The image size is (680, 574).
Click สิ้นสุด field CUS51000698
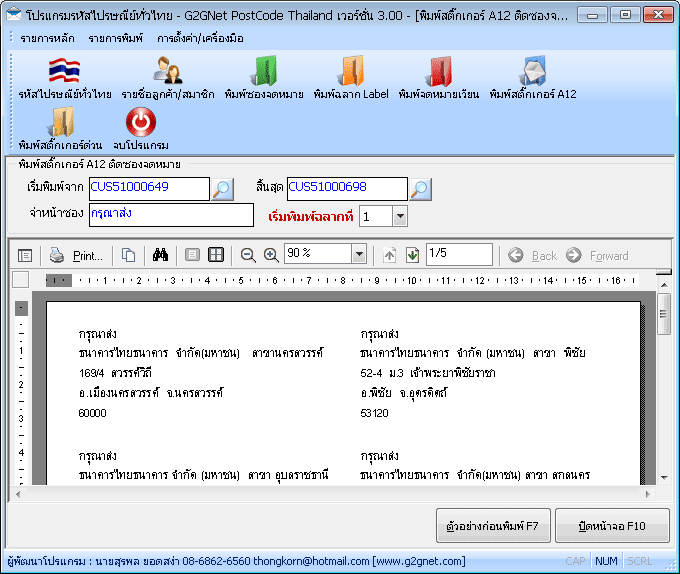347,189
